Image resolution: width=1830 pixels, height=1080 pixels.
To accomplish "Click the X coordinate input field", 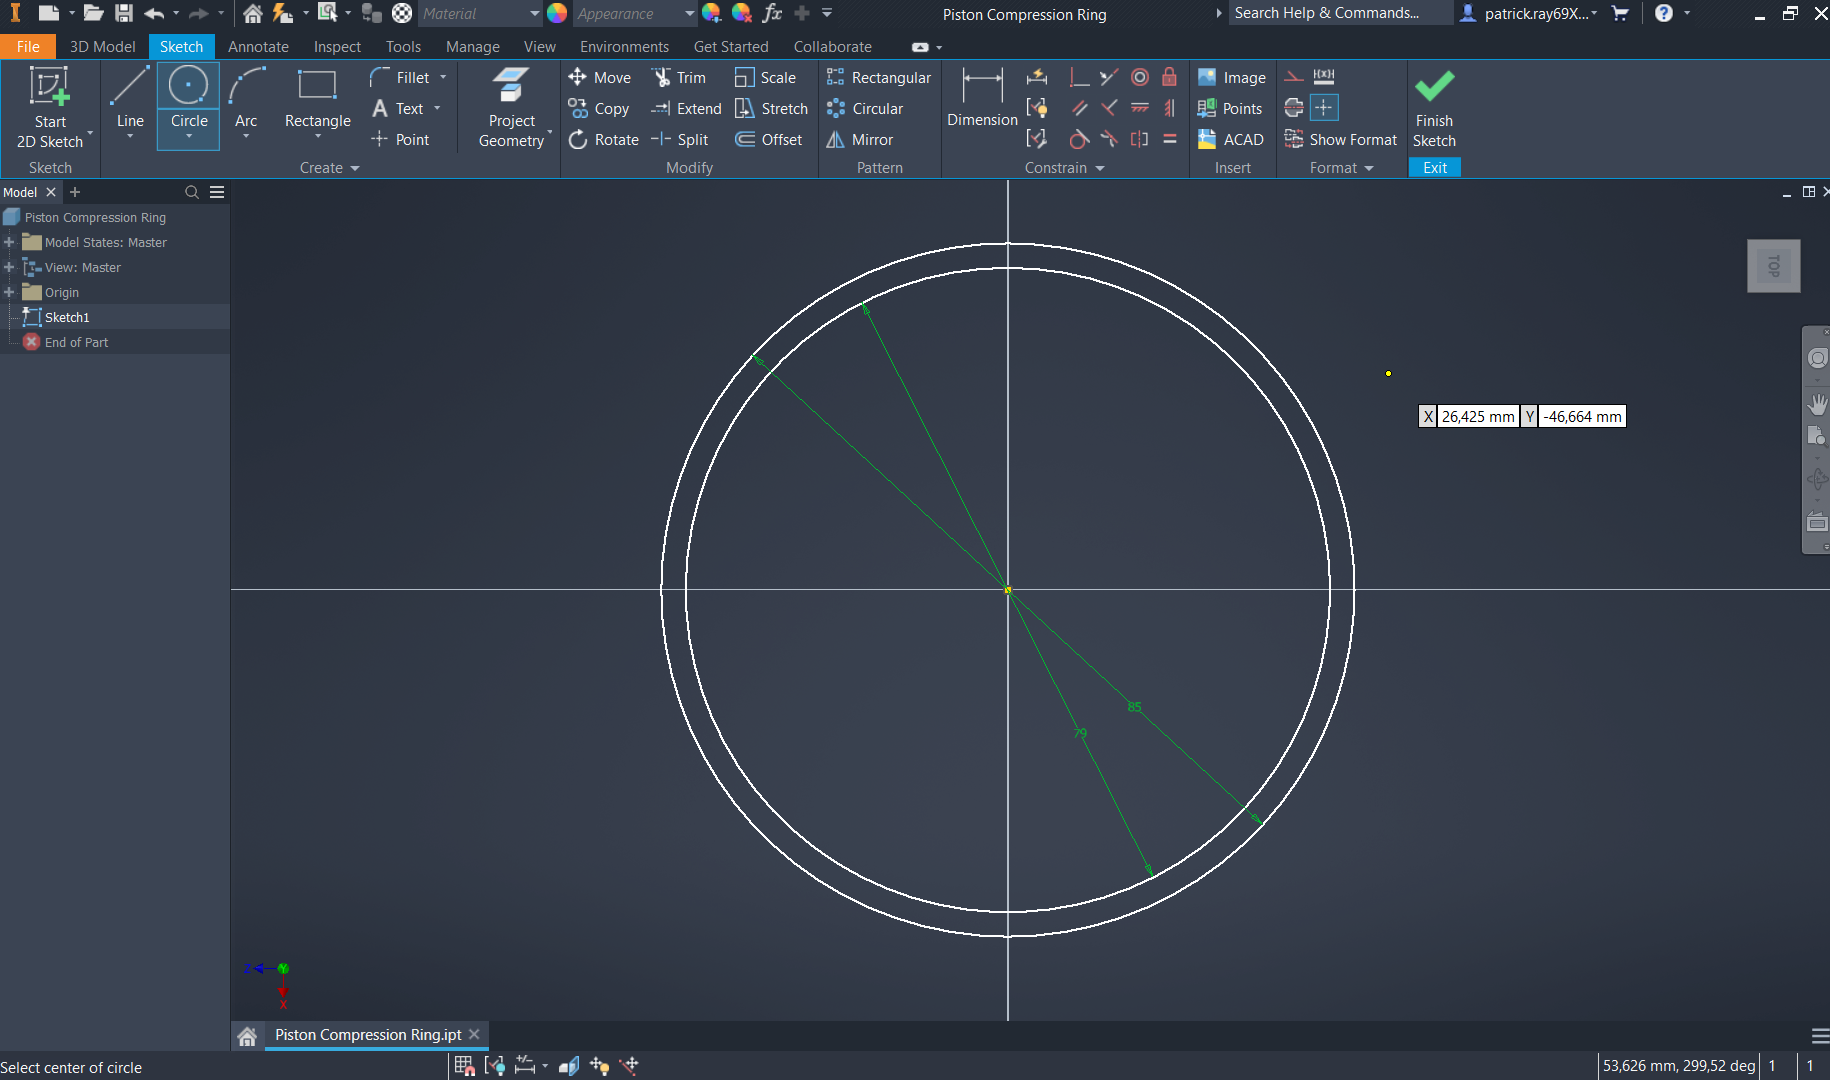I will pyautogui.click(x=1477, y=417).
